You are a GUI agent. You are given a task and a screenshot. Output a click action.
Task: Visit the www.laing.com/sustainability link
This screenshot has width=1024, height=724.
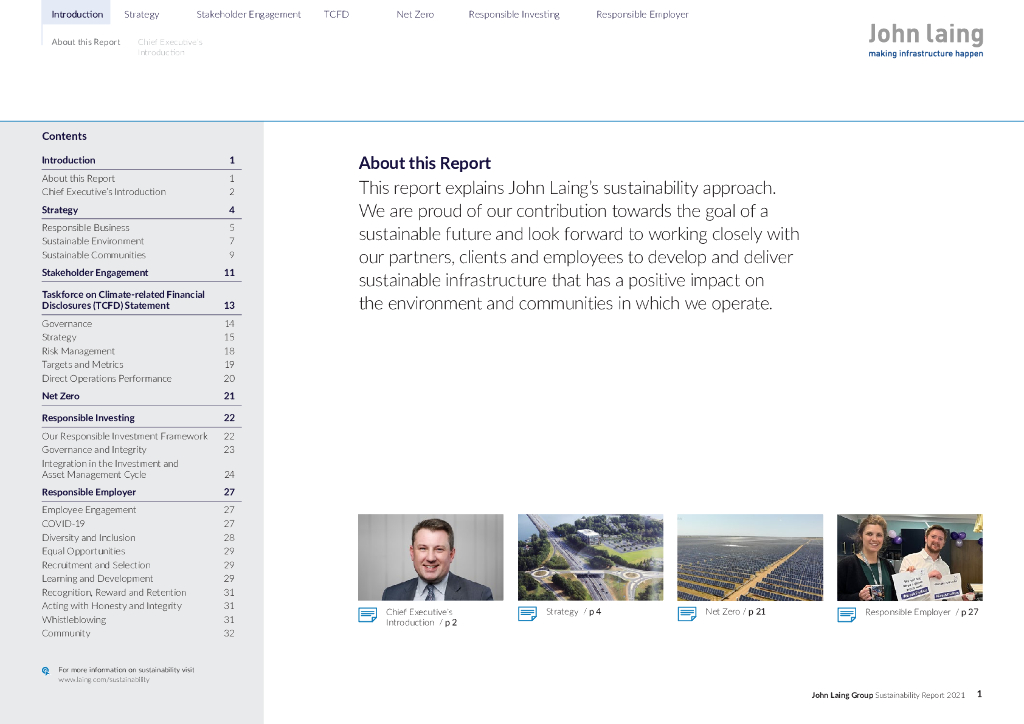pos(104,680)
